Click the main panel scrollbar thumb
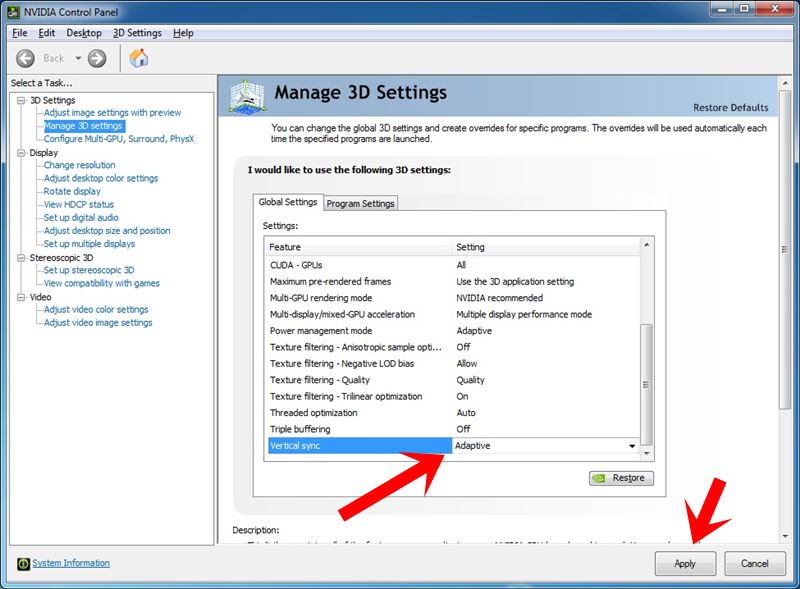Image resolution: width=800 pixels, height=589 pixels. pos(785,249)
